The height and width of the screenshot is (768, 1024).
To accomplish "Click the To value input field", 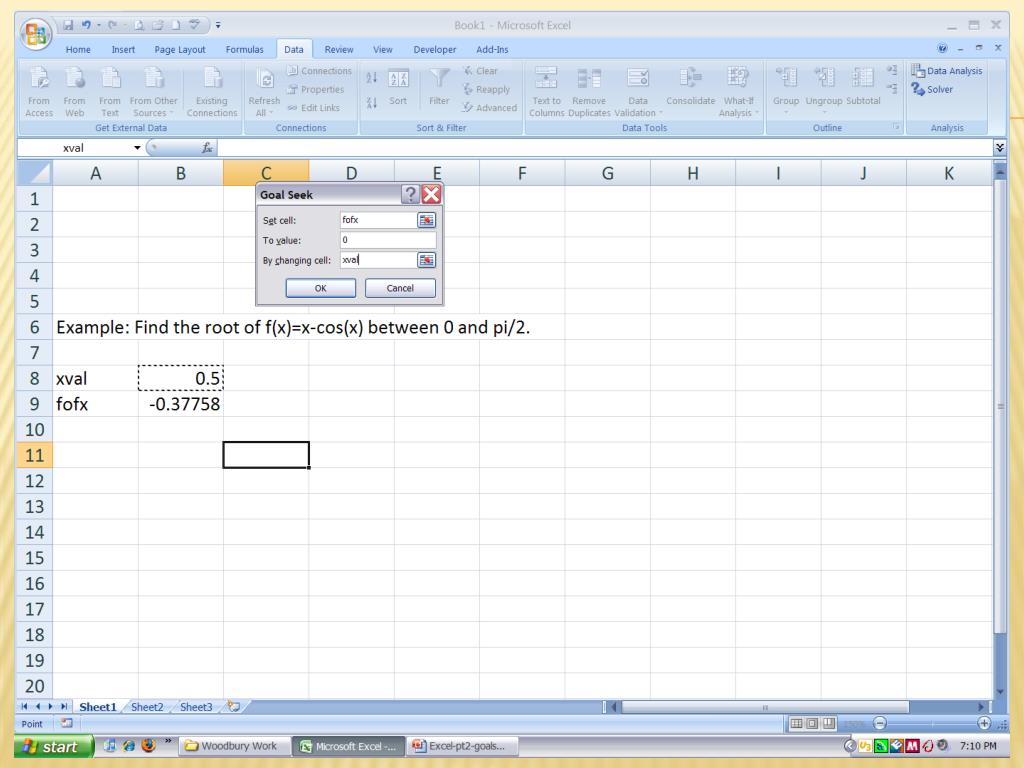I will pyautogui.click(x=388, y=240).
